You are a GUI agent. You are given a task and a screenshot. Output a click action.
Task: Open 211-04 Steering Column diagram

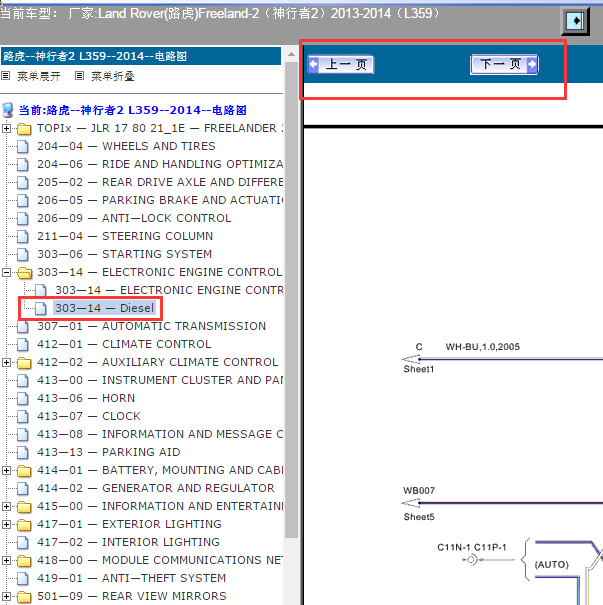tap(125, 236)
